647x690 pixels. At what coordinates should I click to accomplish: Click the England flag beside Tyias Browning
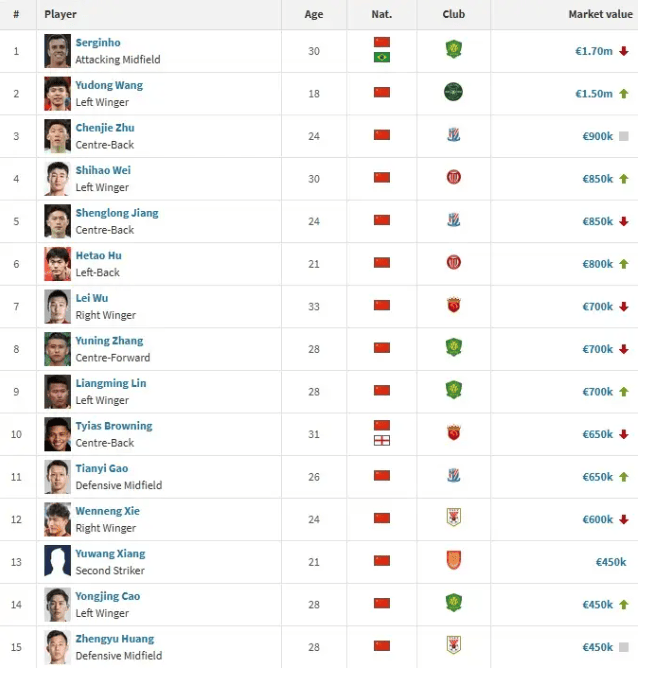point(382,440)
